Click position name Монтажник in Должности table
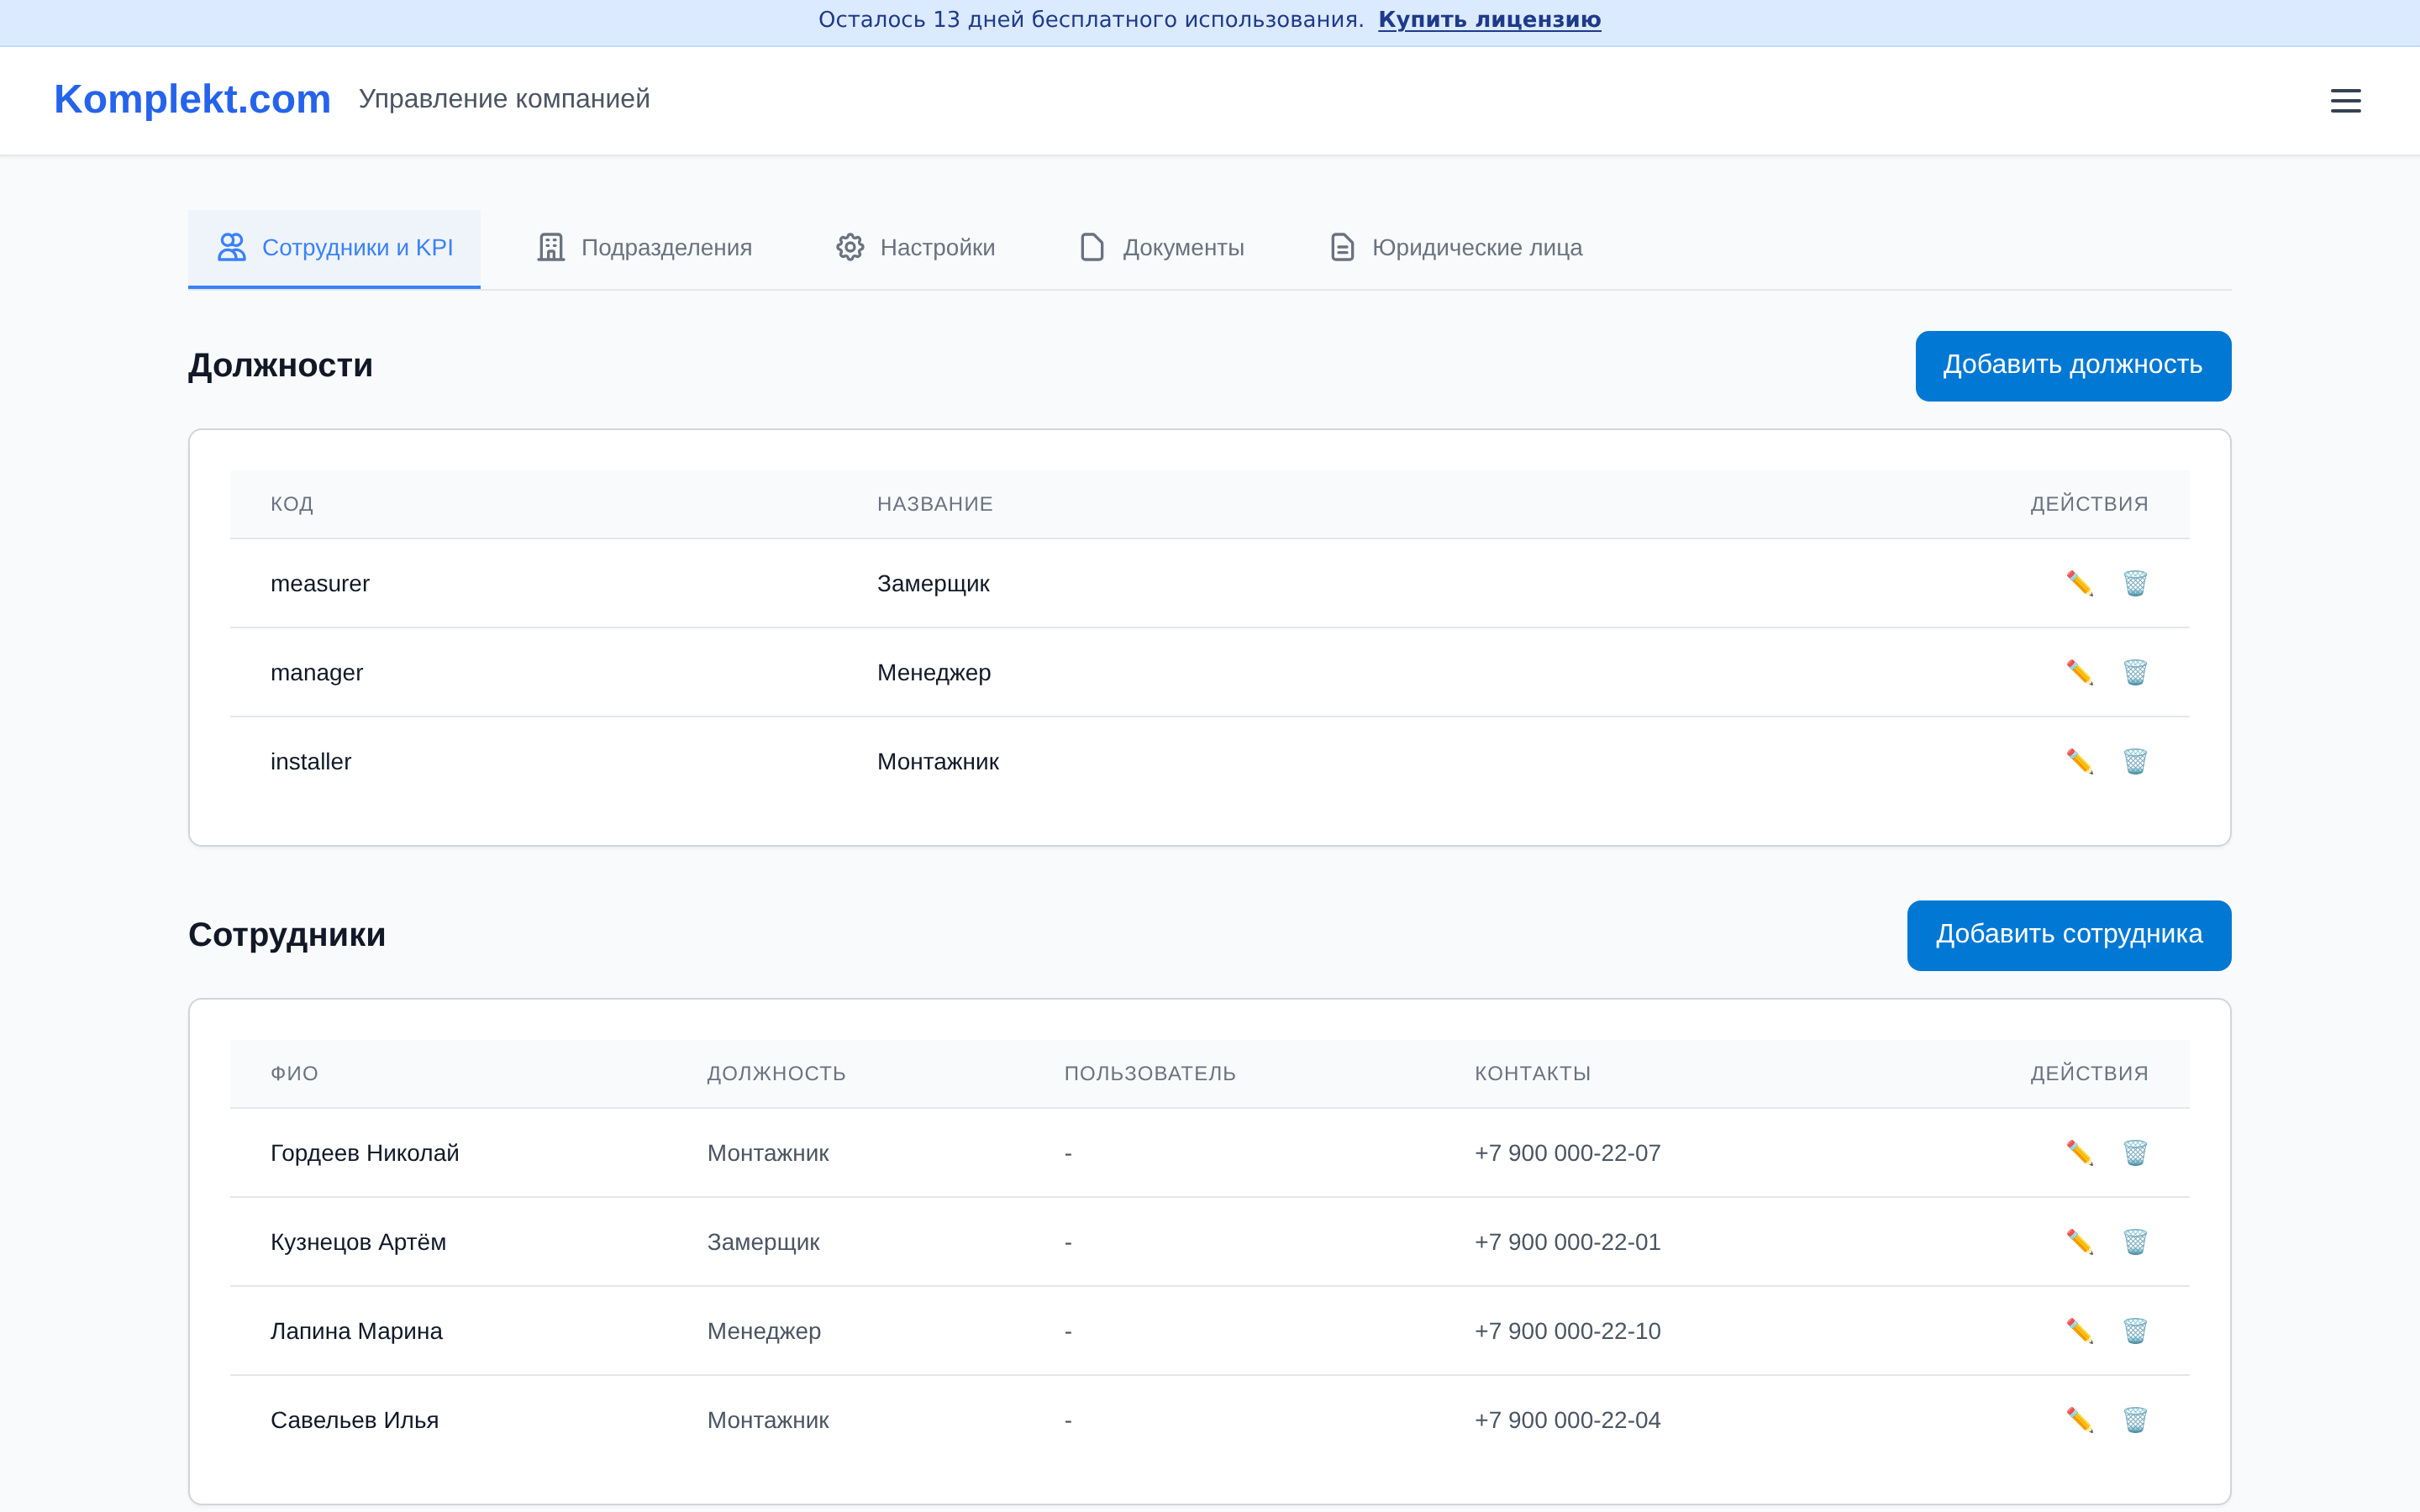 coord(938,761)
